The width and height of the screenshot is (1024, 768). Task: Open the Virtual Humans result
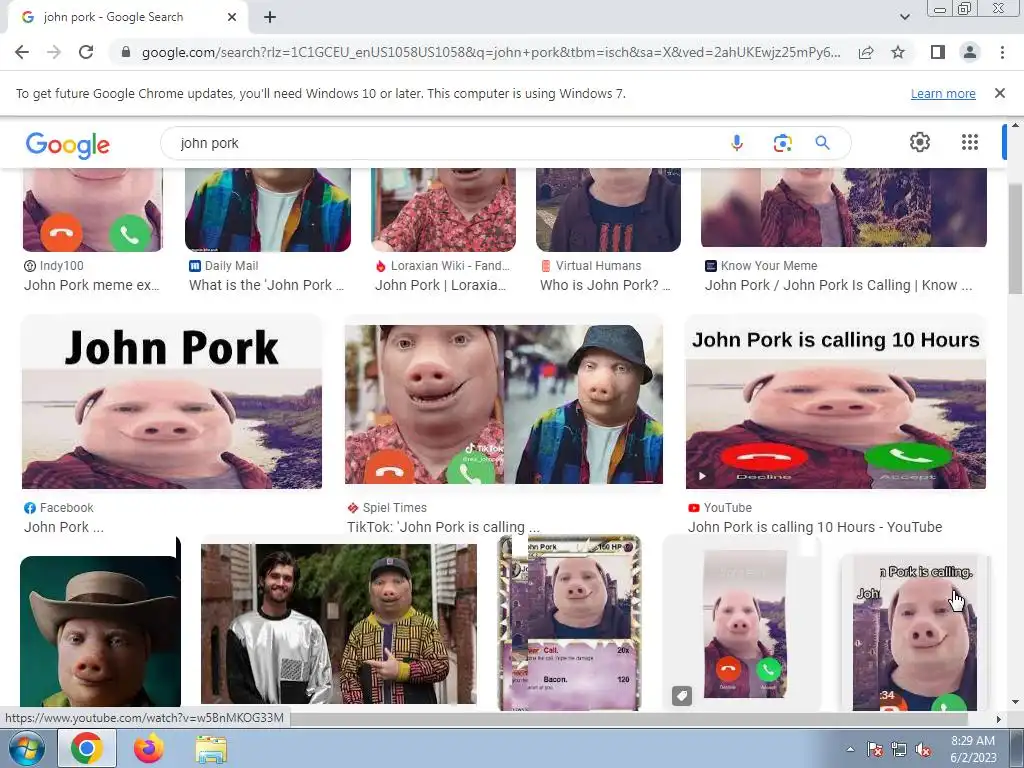(605, 285)
